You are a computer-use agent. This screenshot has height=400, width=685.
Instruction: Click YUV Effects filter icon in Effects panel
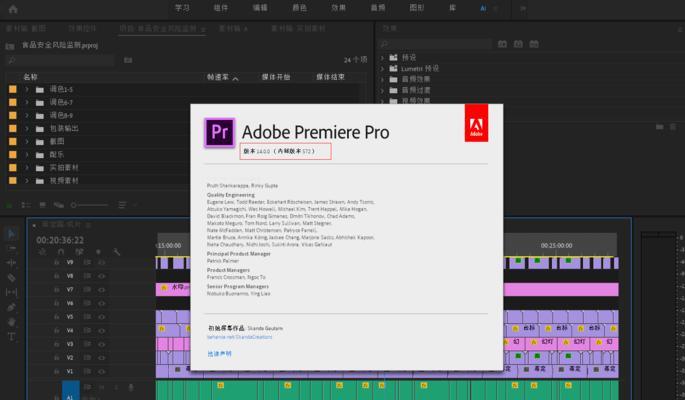point(534,44)
